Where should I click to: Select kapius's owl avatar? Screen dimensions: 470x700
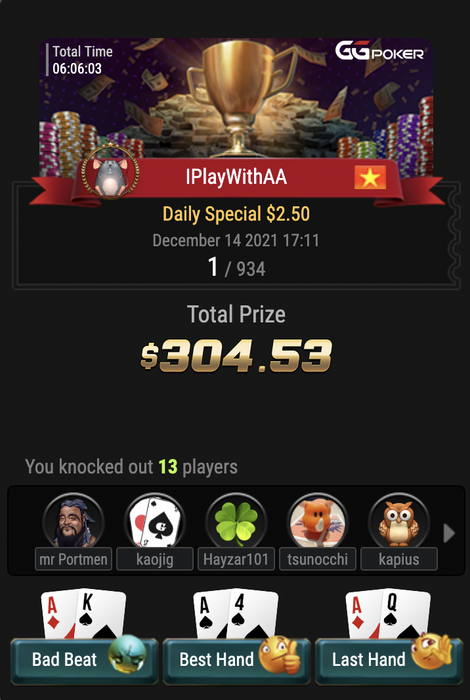click(399, 521)
